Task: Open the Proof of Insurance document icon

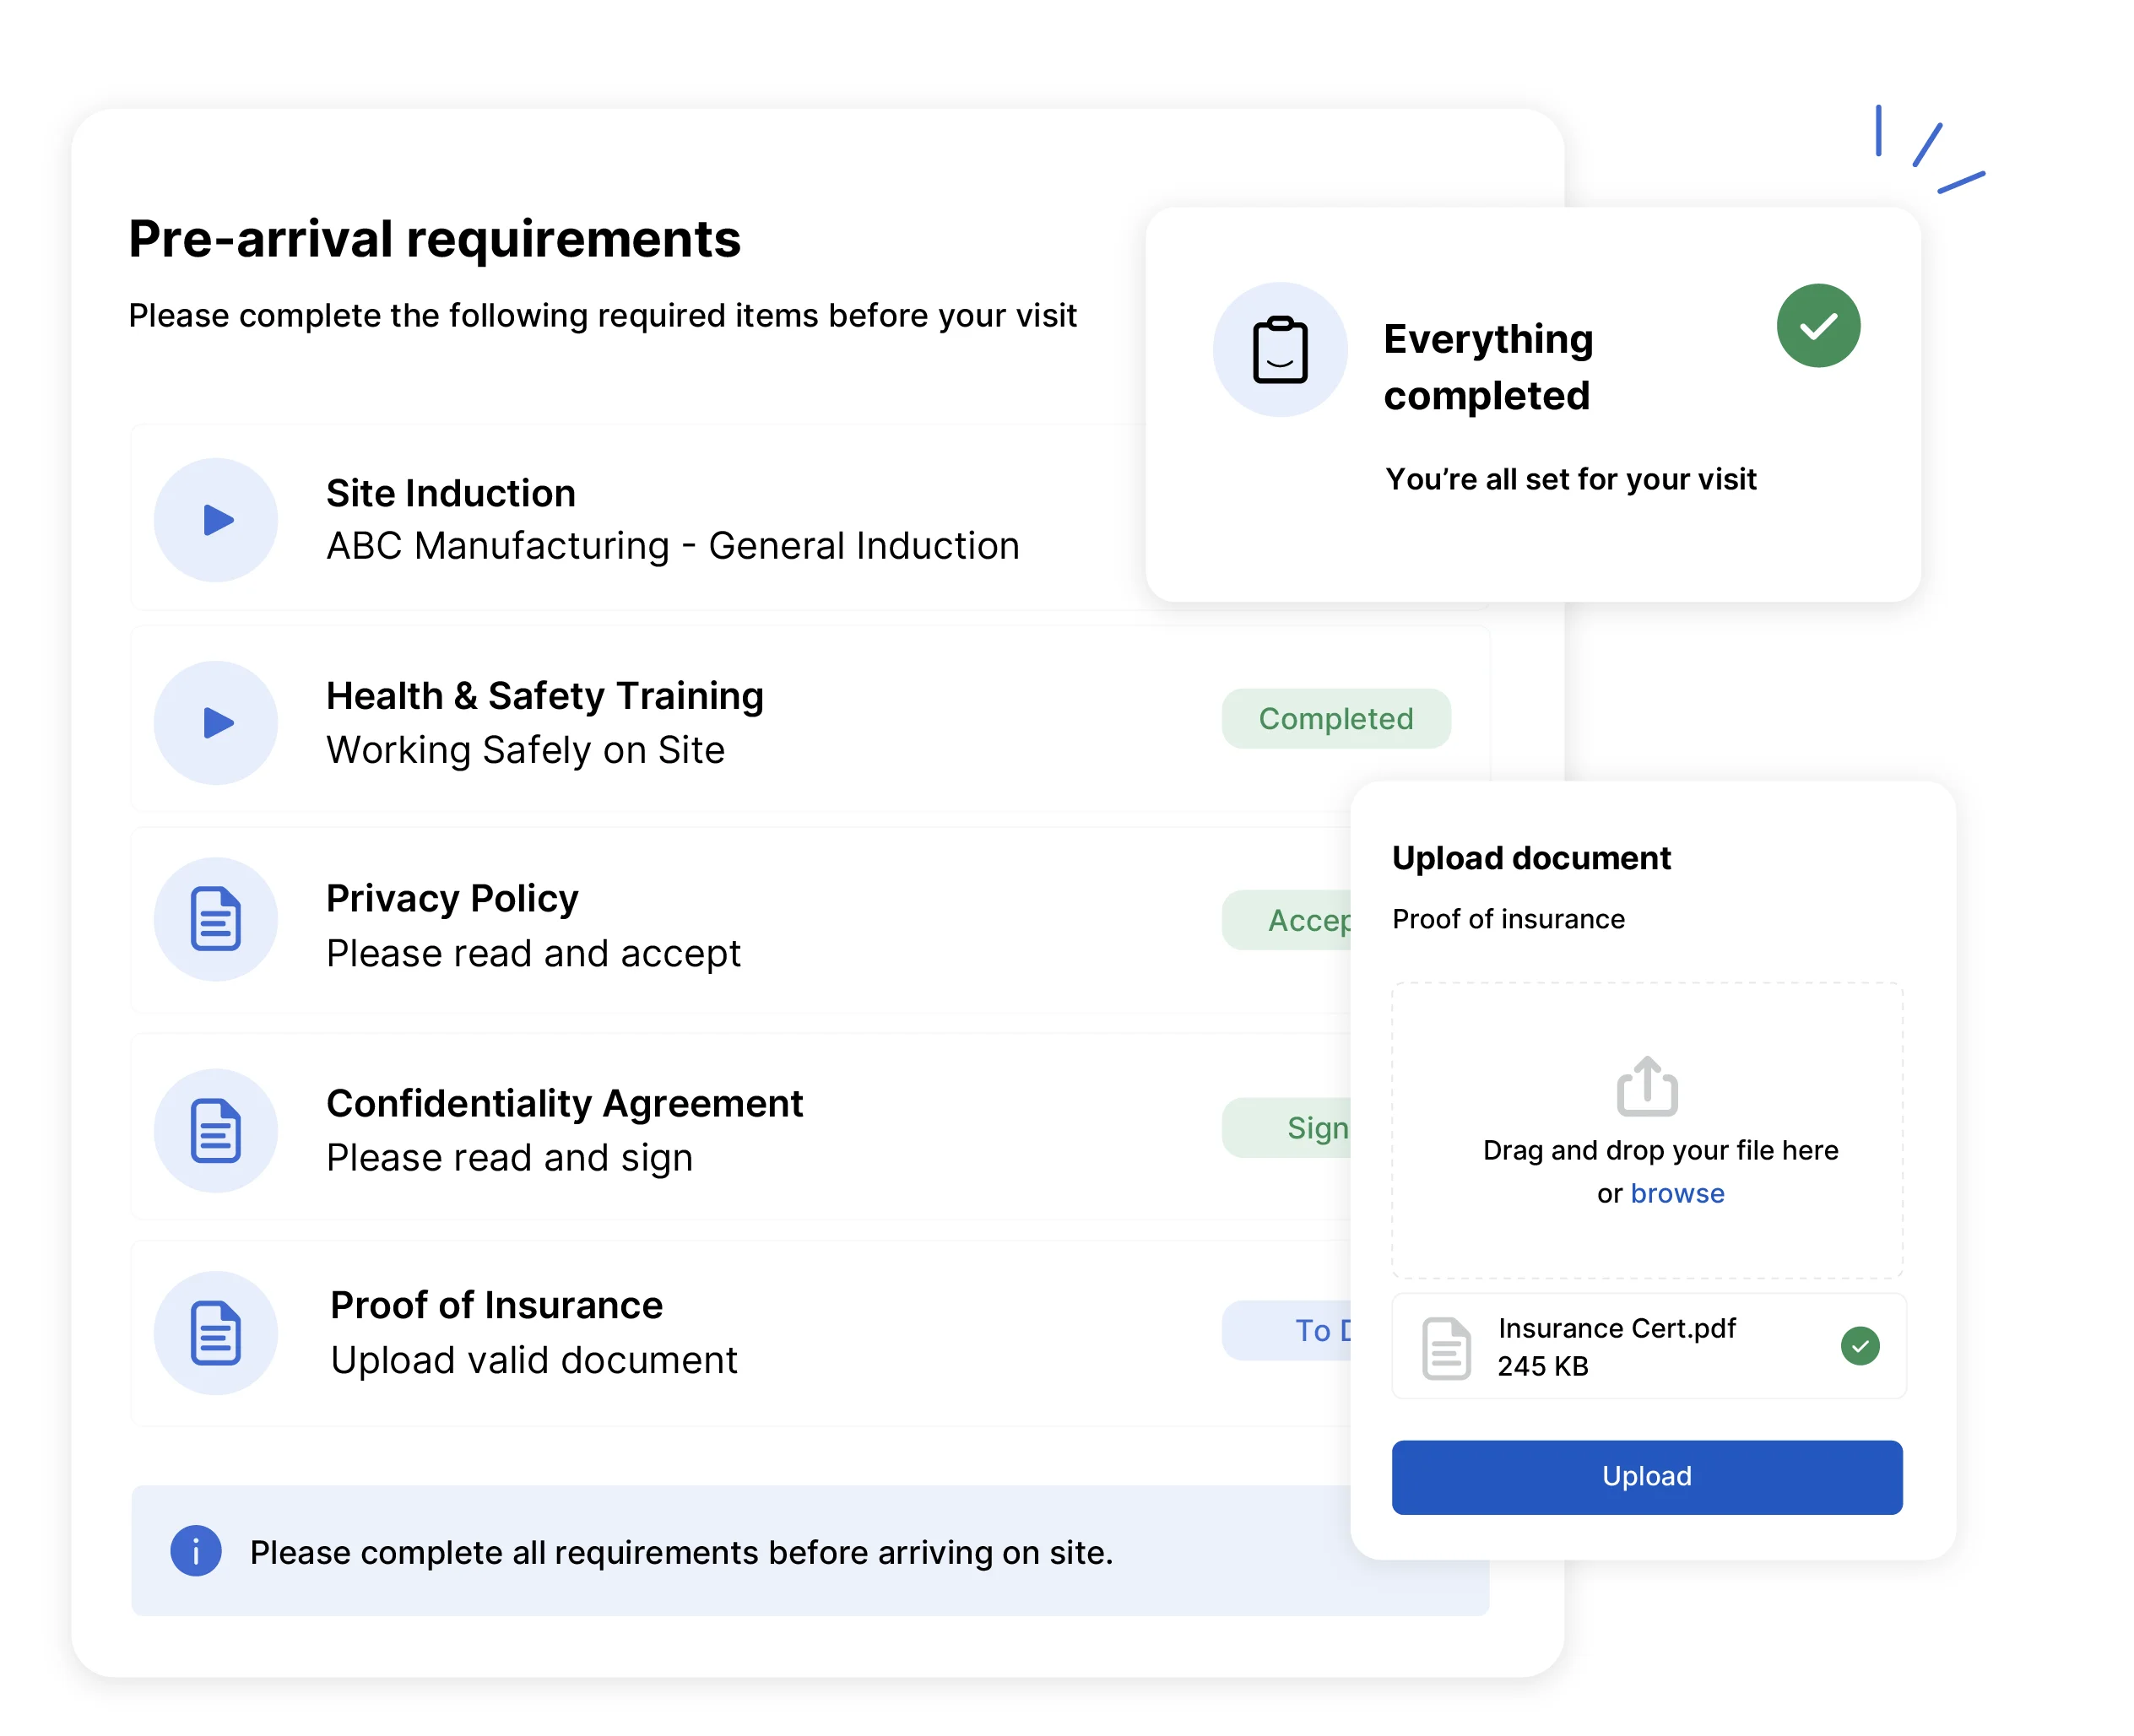Action: pos(215,1333)
